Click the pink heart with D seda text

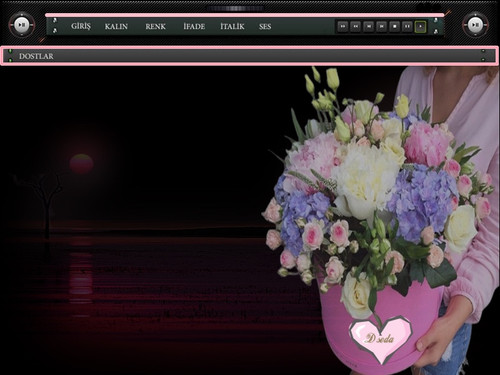[381, 339]
